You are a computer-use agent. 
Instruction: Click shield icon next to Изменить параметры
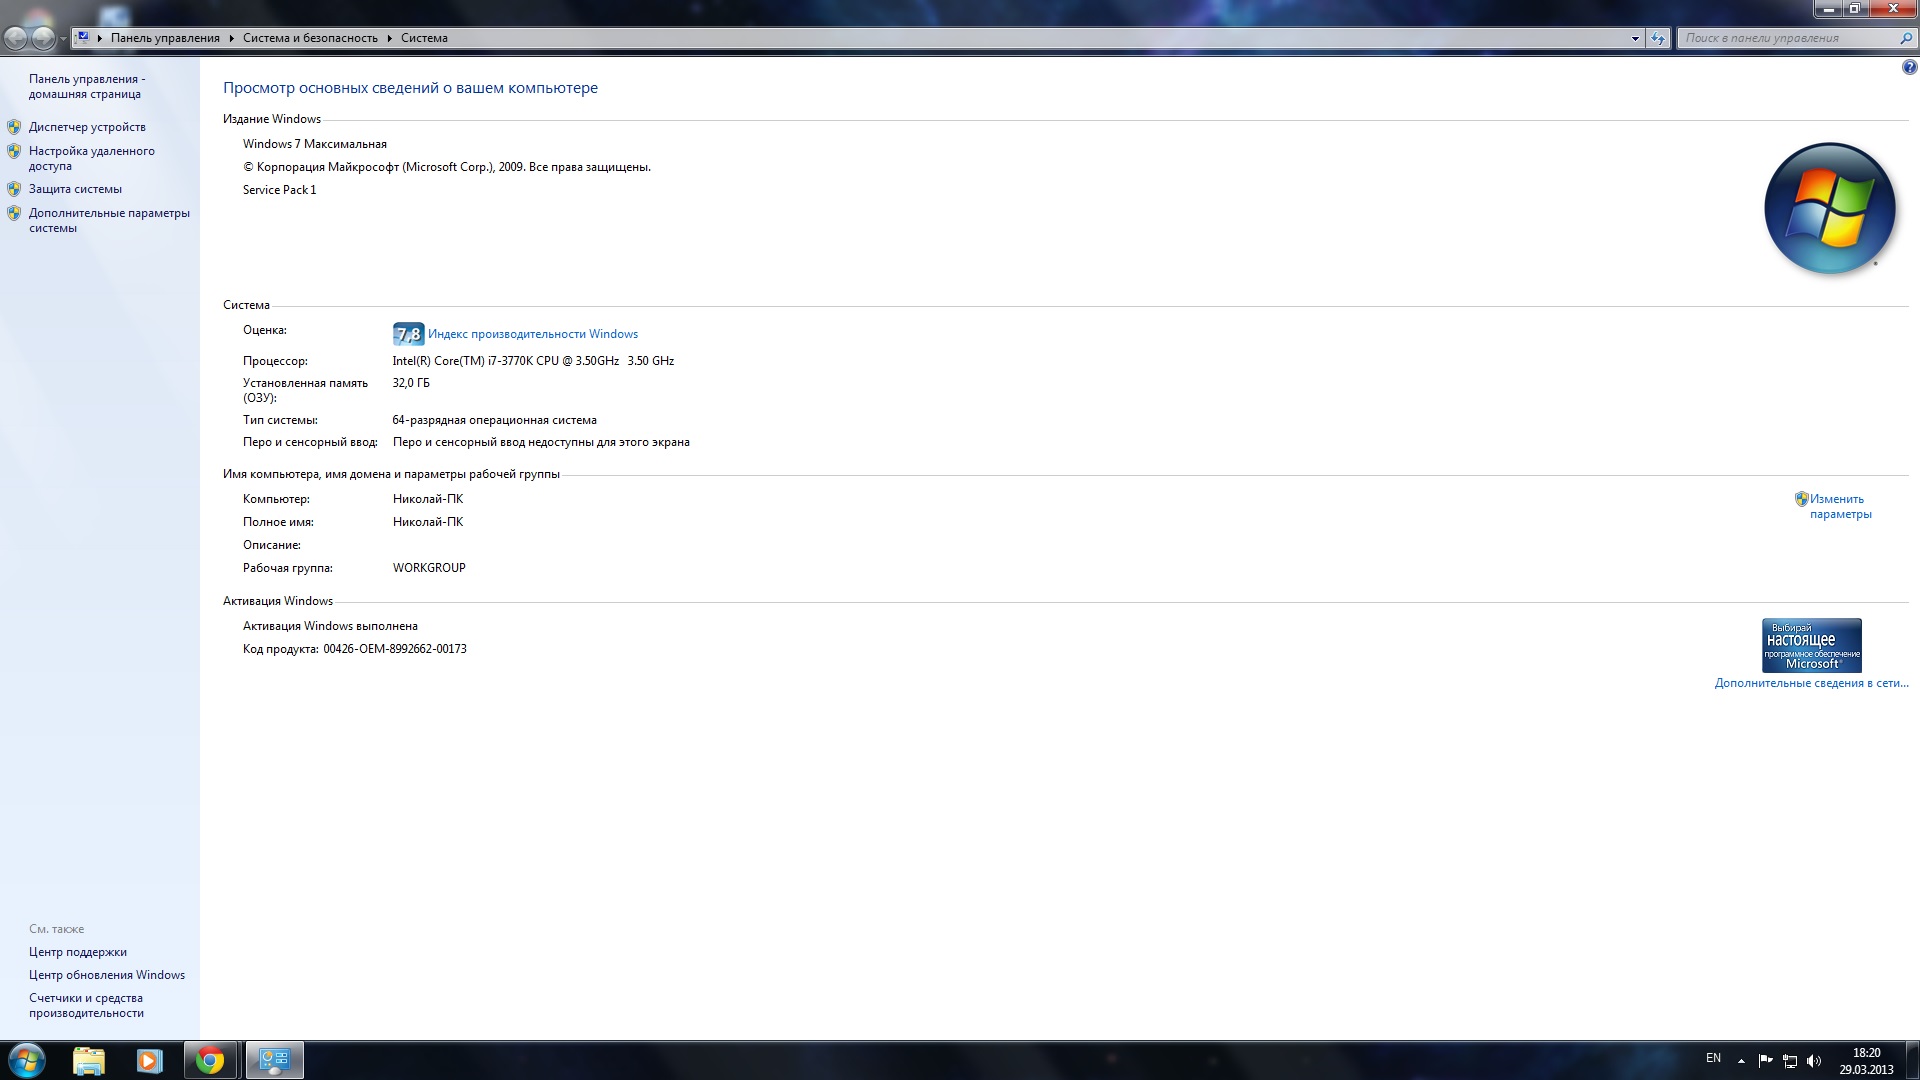(1801, 499)
